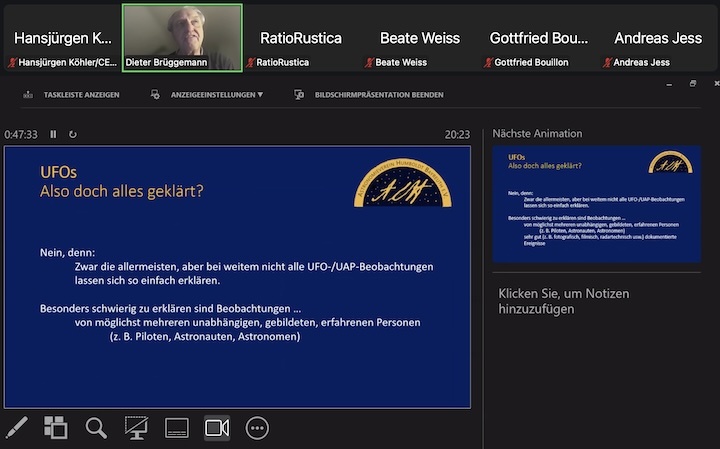Click Taskleiste anzeigen
Screen dimensions: 720x449
click(x=69, y=95)
